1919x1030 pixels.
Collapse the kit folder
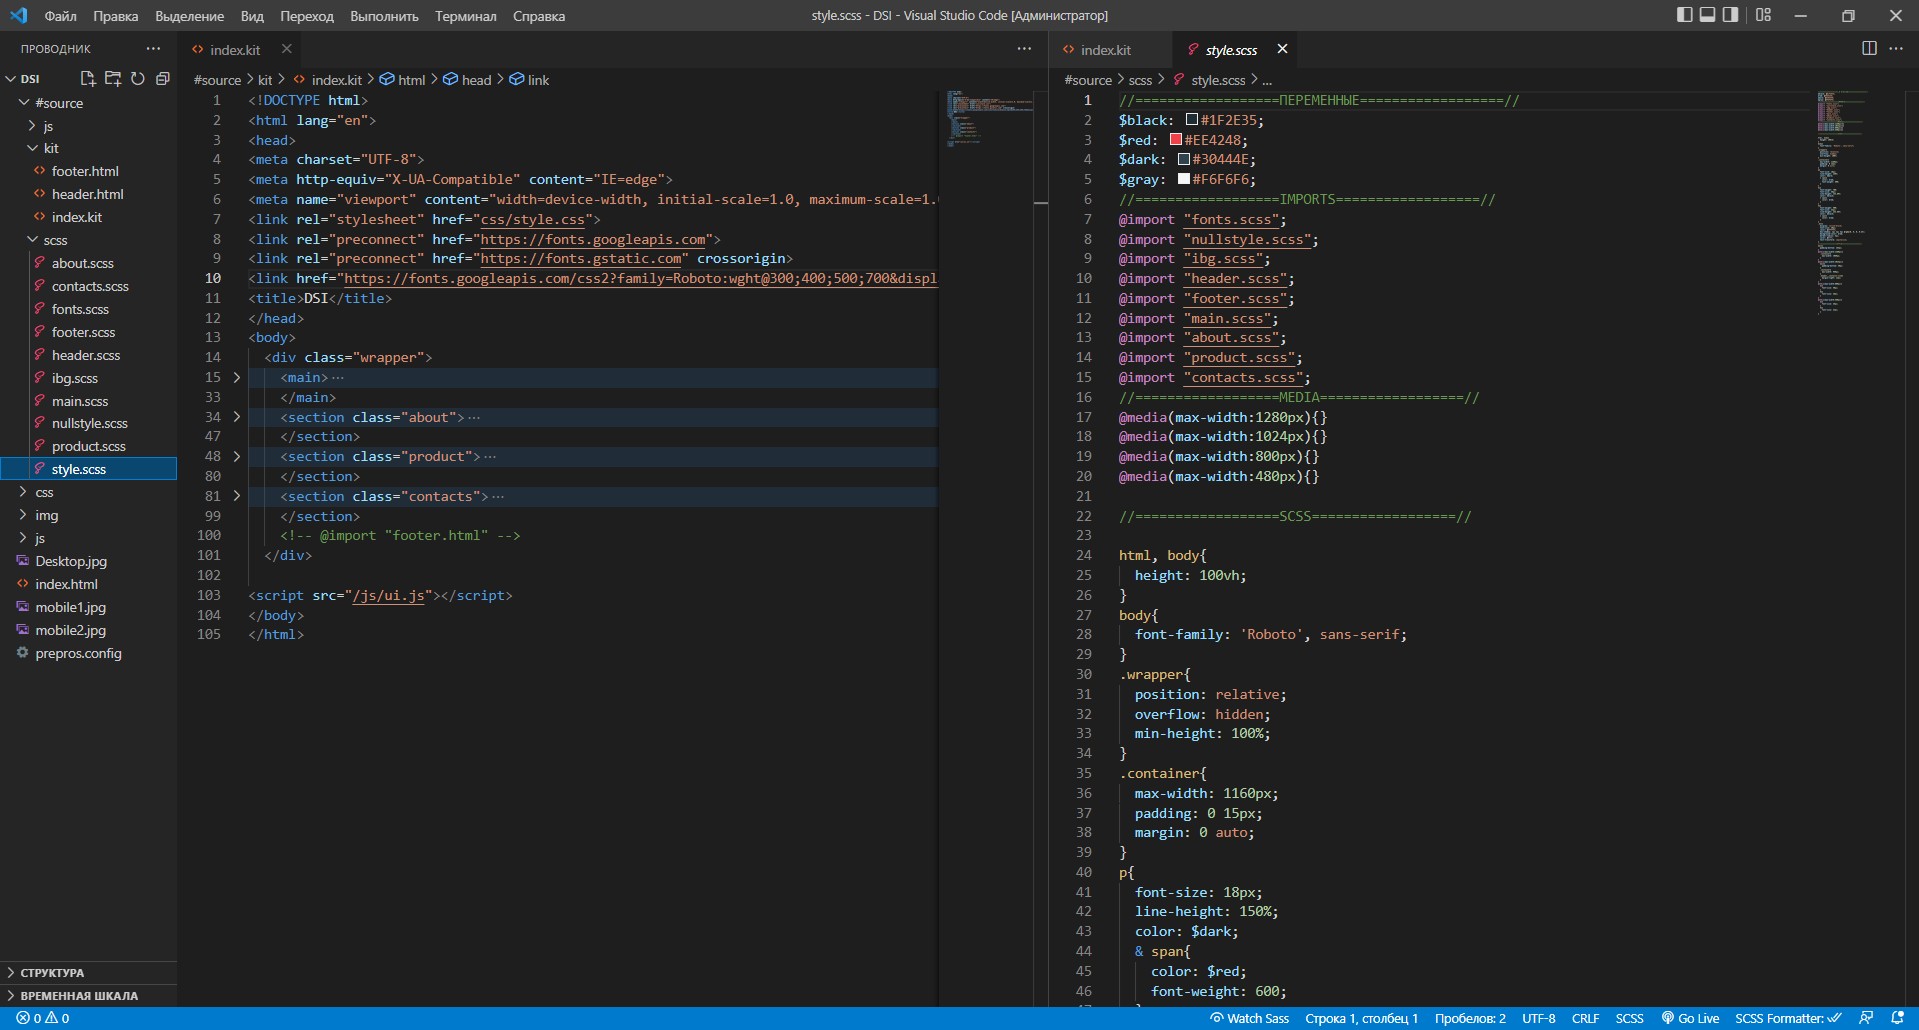pyautogui.click(x=33, y=148)
